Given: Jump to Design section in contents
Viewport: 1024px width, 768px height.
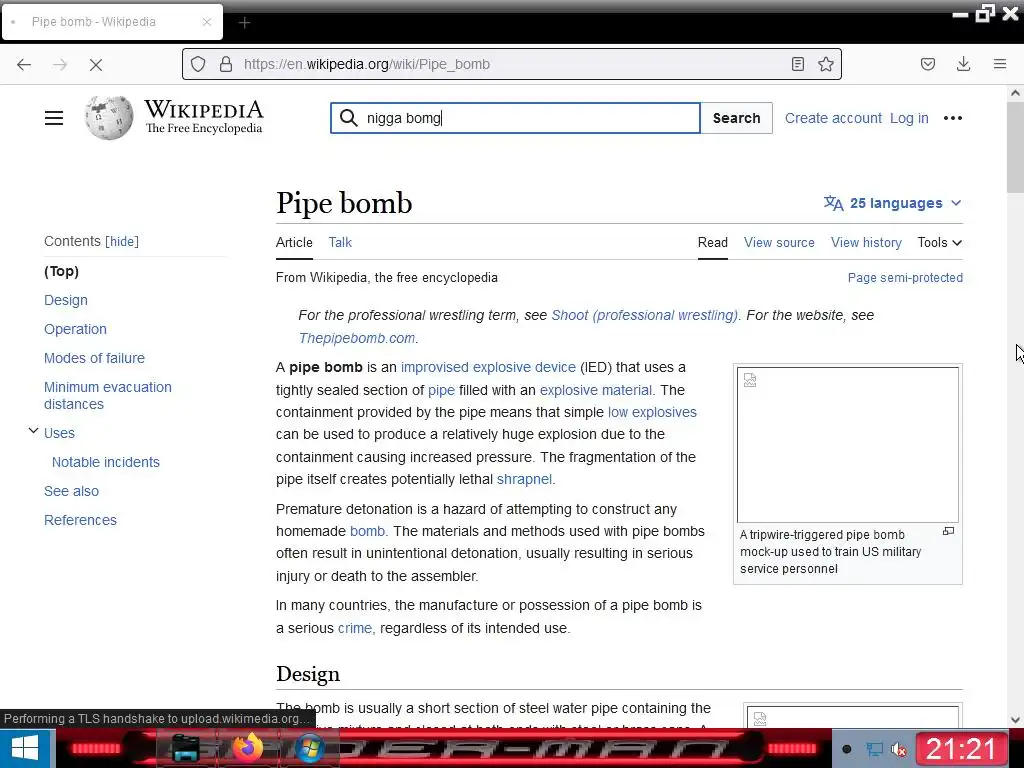Looking at the screenshot, I should tap(65, 300).
